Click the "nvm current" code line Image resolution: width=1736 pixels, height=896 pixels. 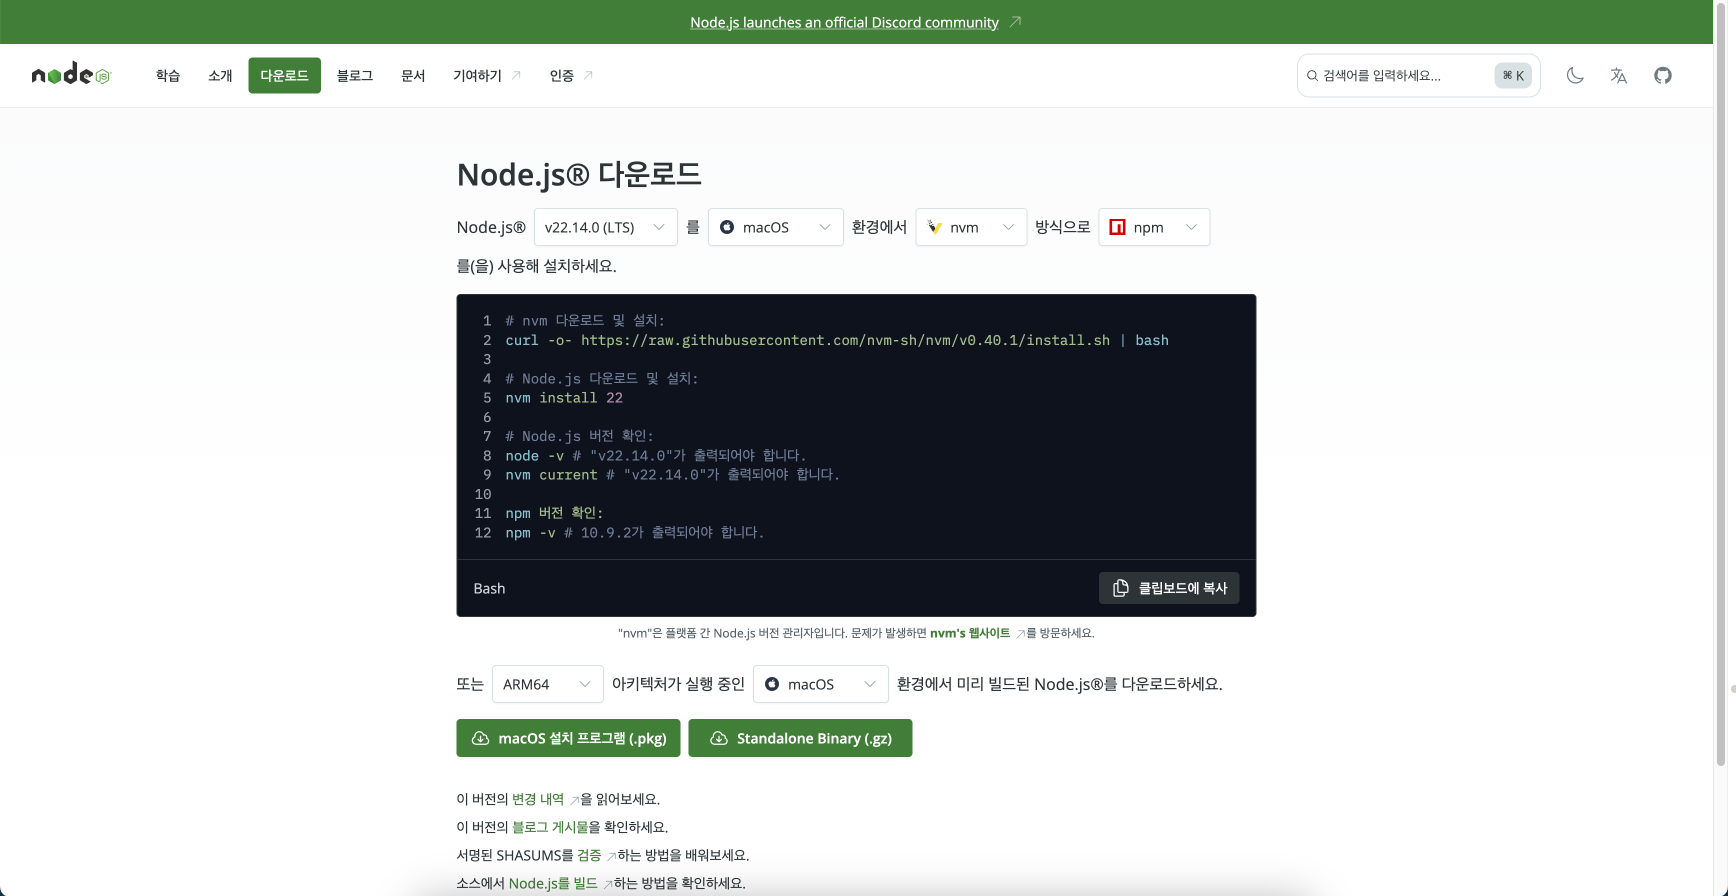click(672, 475)
